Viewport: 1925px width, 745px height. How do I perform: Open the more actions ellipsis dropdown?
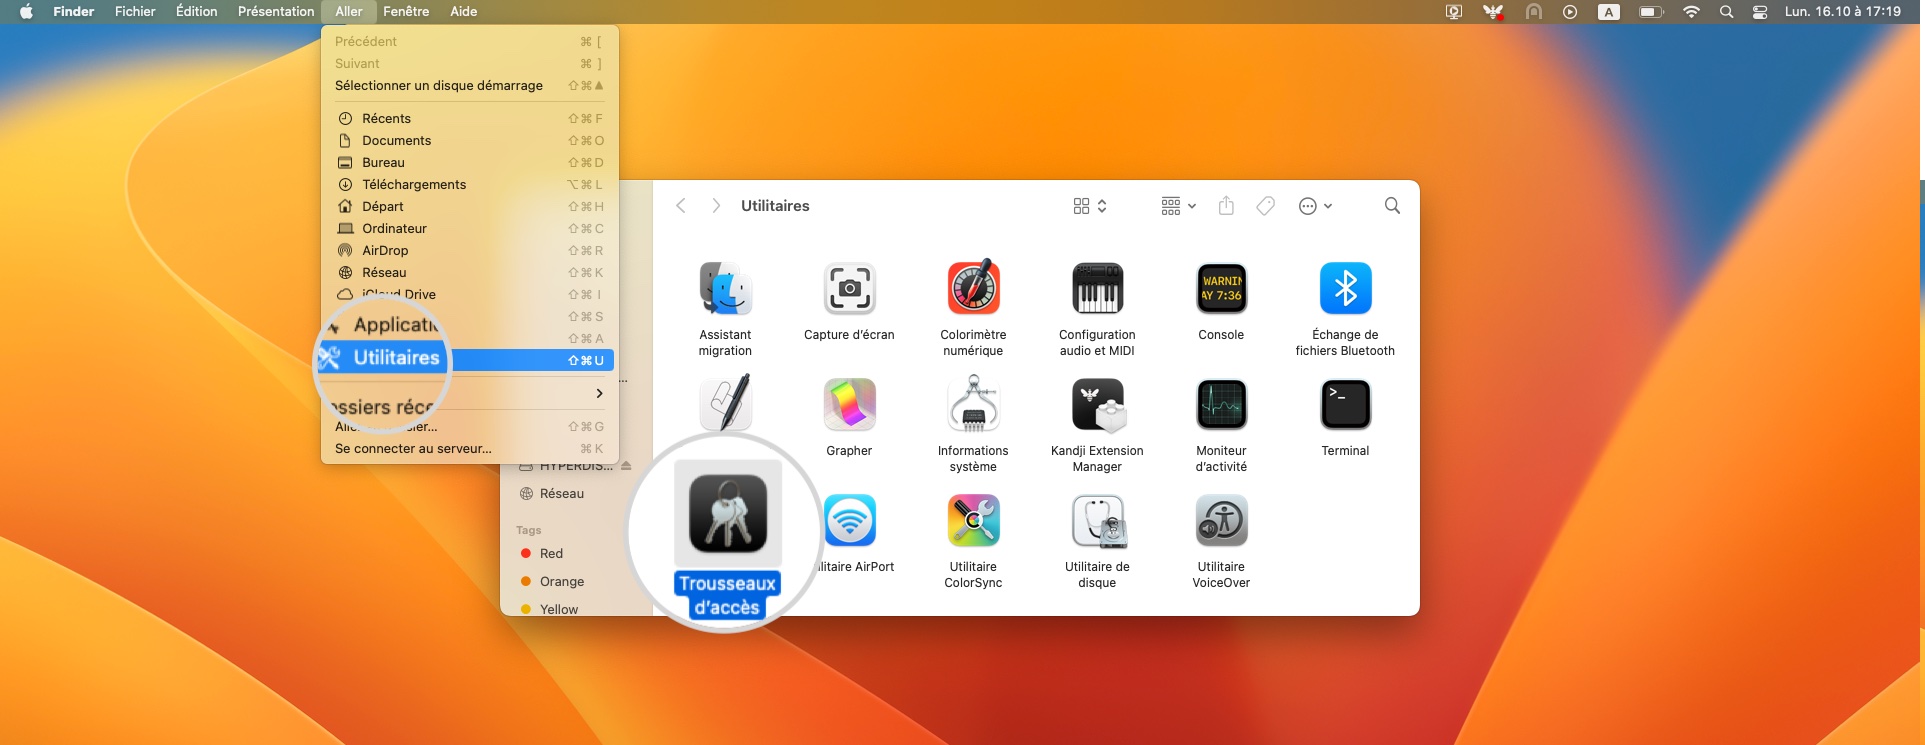click(1315, 206)
